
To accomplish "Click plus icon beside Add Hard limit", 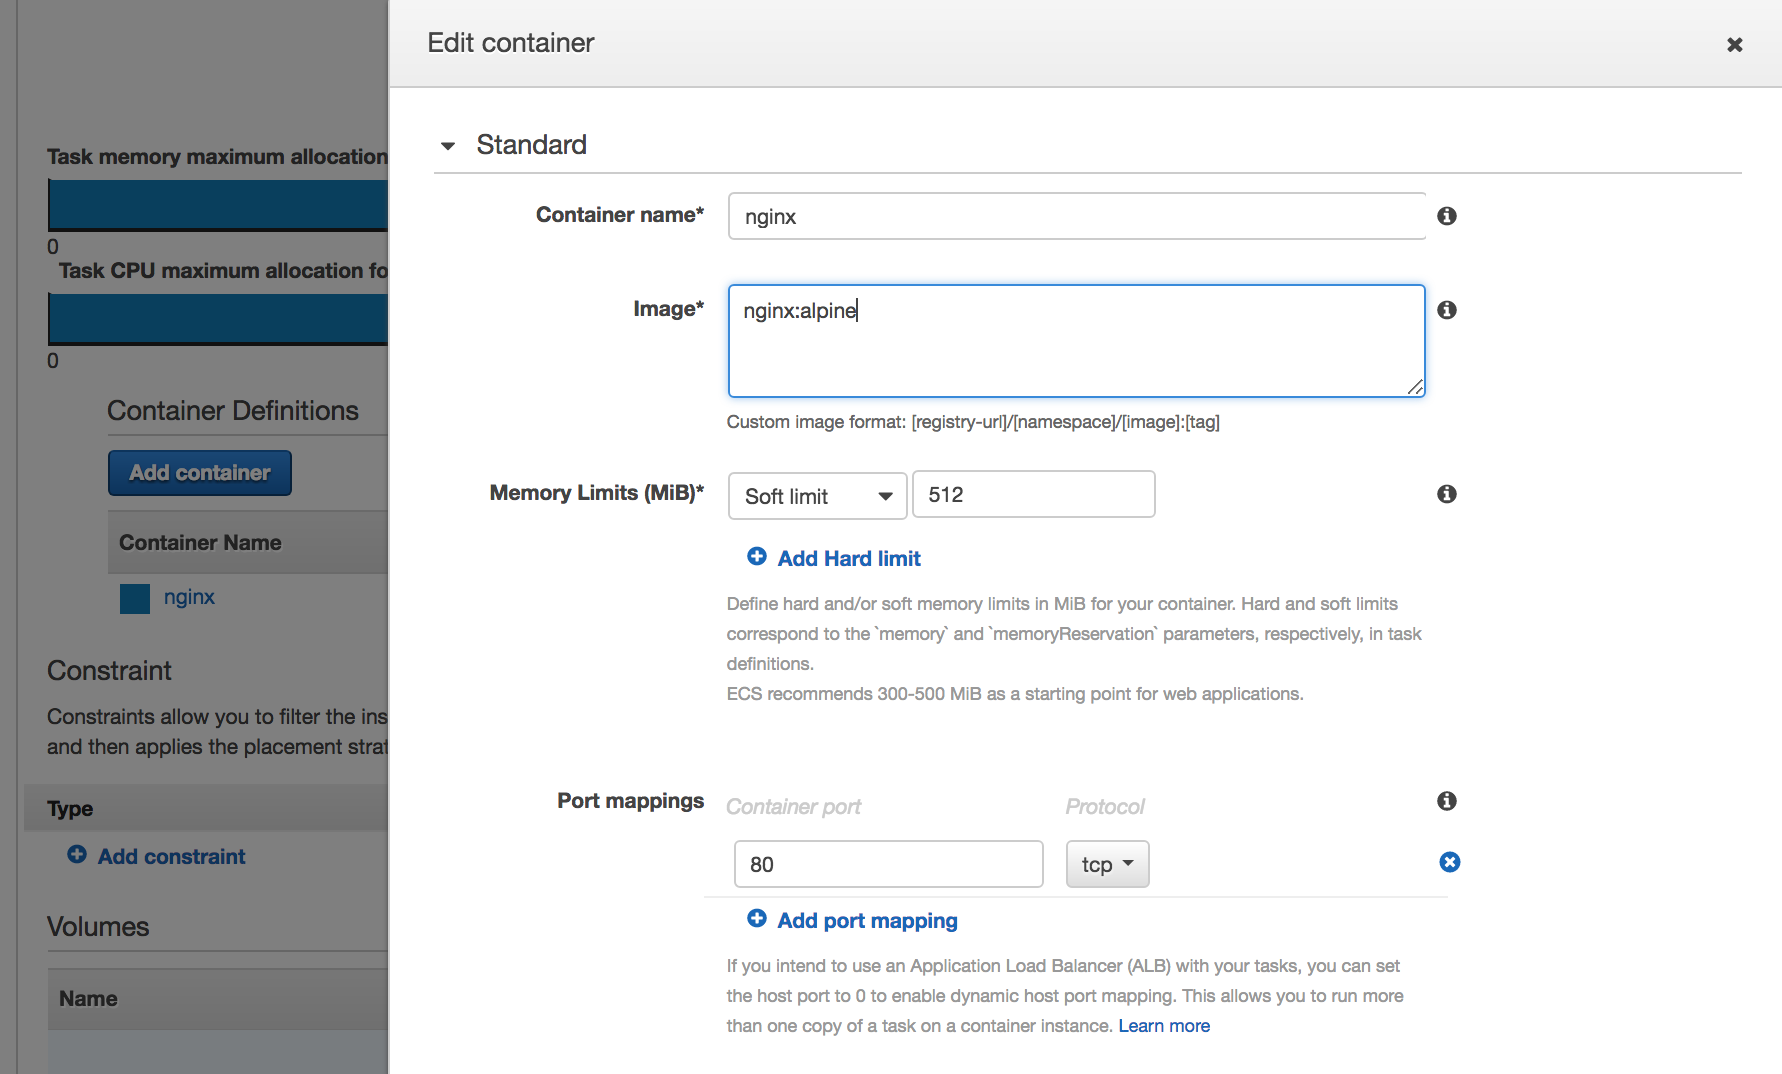I will point(757,557).
